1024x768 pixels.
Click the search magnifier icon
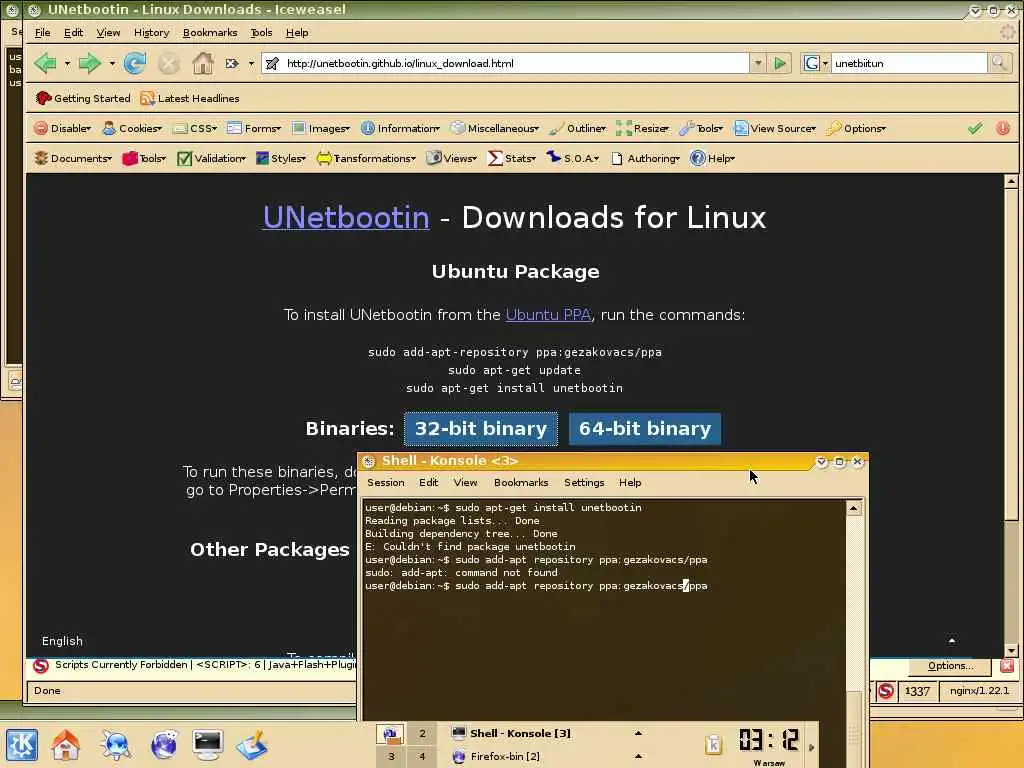tap(999, 63)
